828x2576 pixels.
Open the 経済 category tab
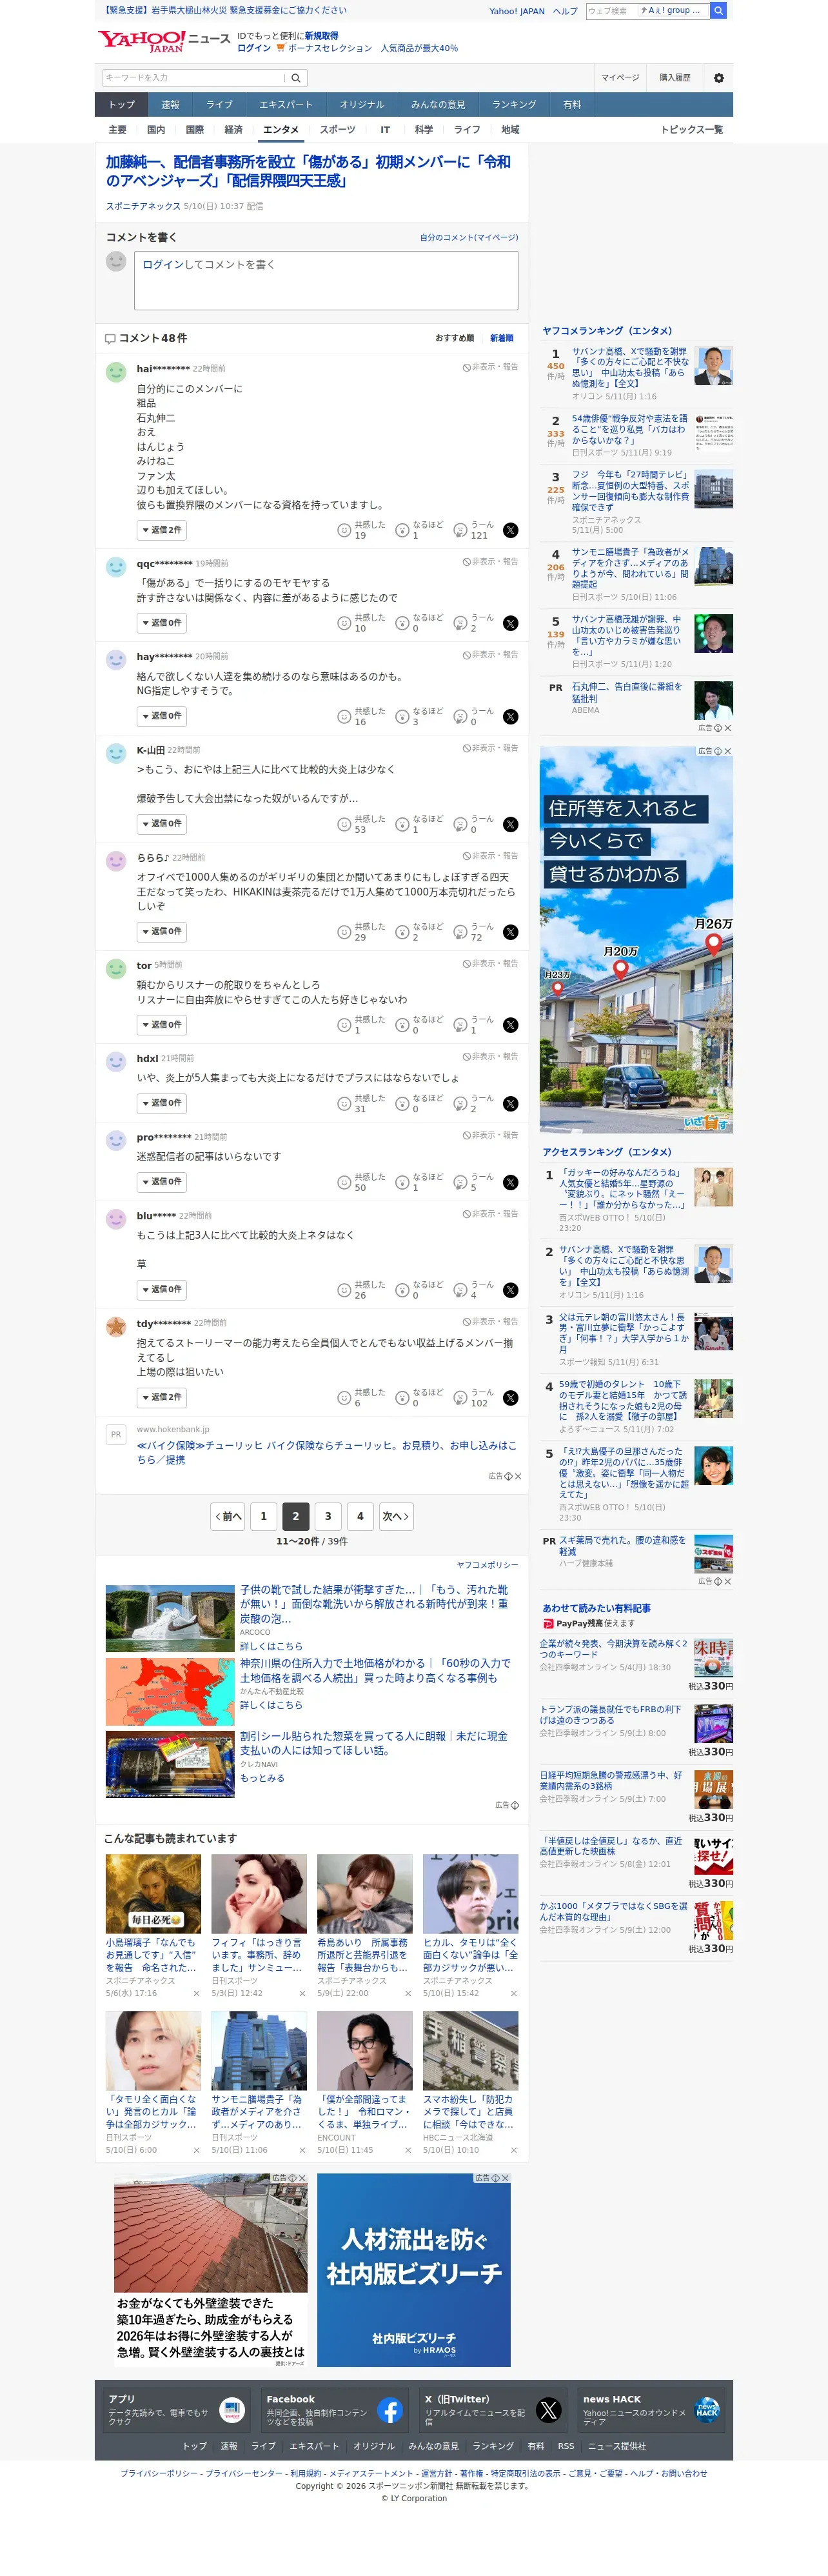tap(234, 130)
